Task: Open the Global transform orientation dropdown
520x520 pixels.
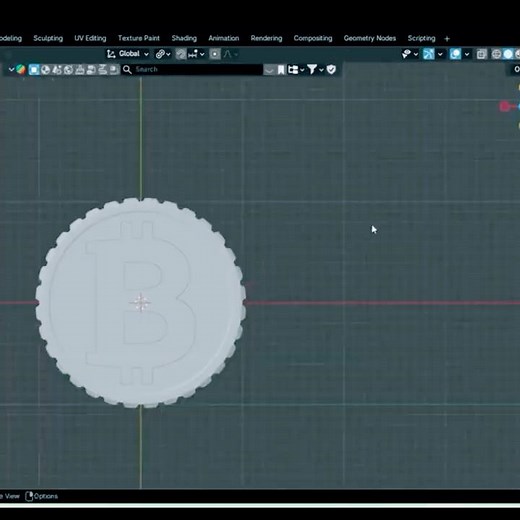Action: [128, 54]
